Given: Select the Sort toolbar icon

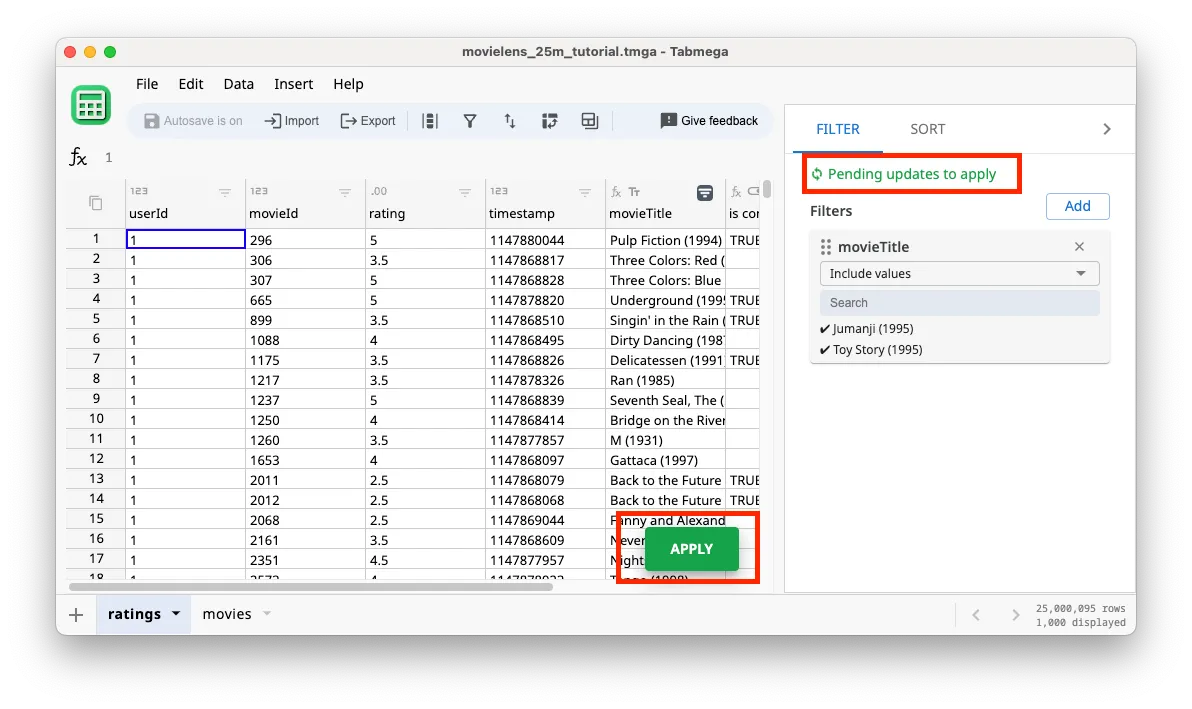Looking at the screenshot, I should [510, 120].
